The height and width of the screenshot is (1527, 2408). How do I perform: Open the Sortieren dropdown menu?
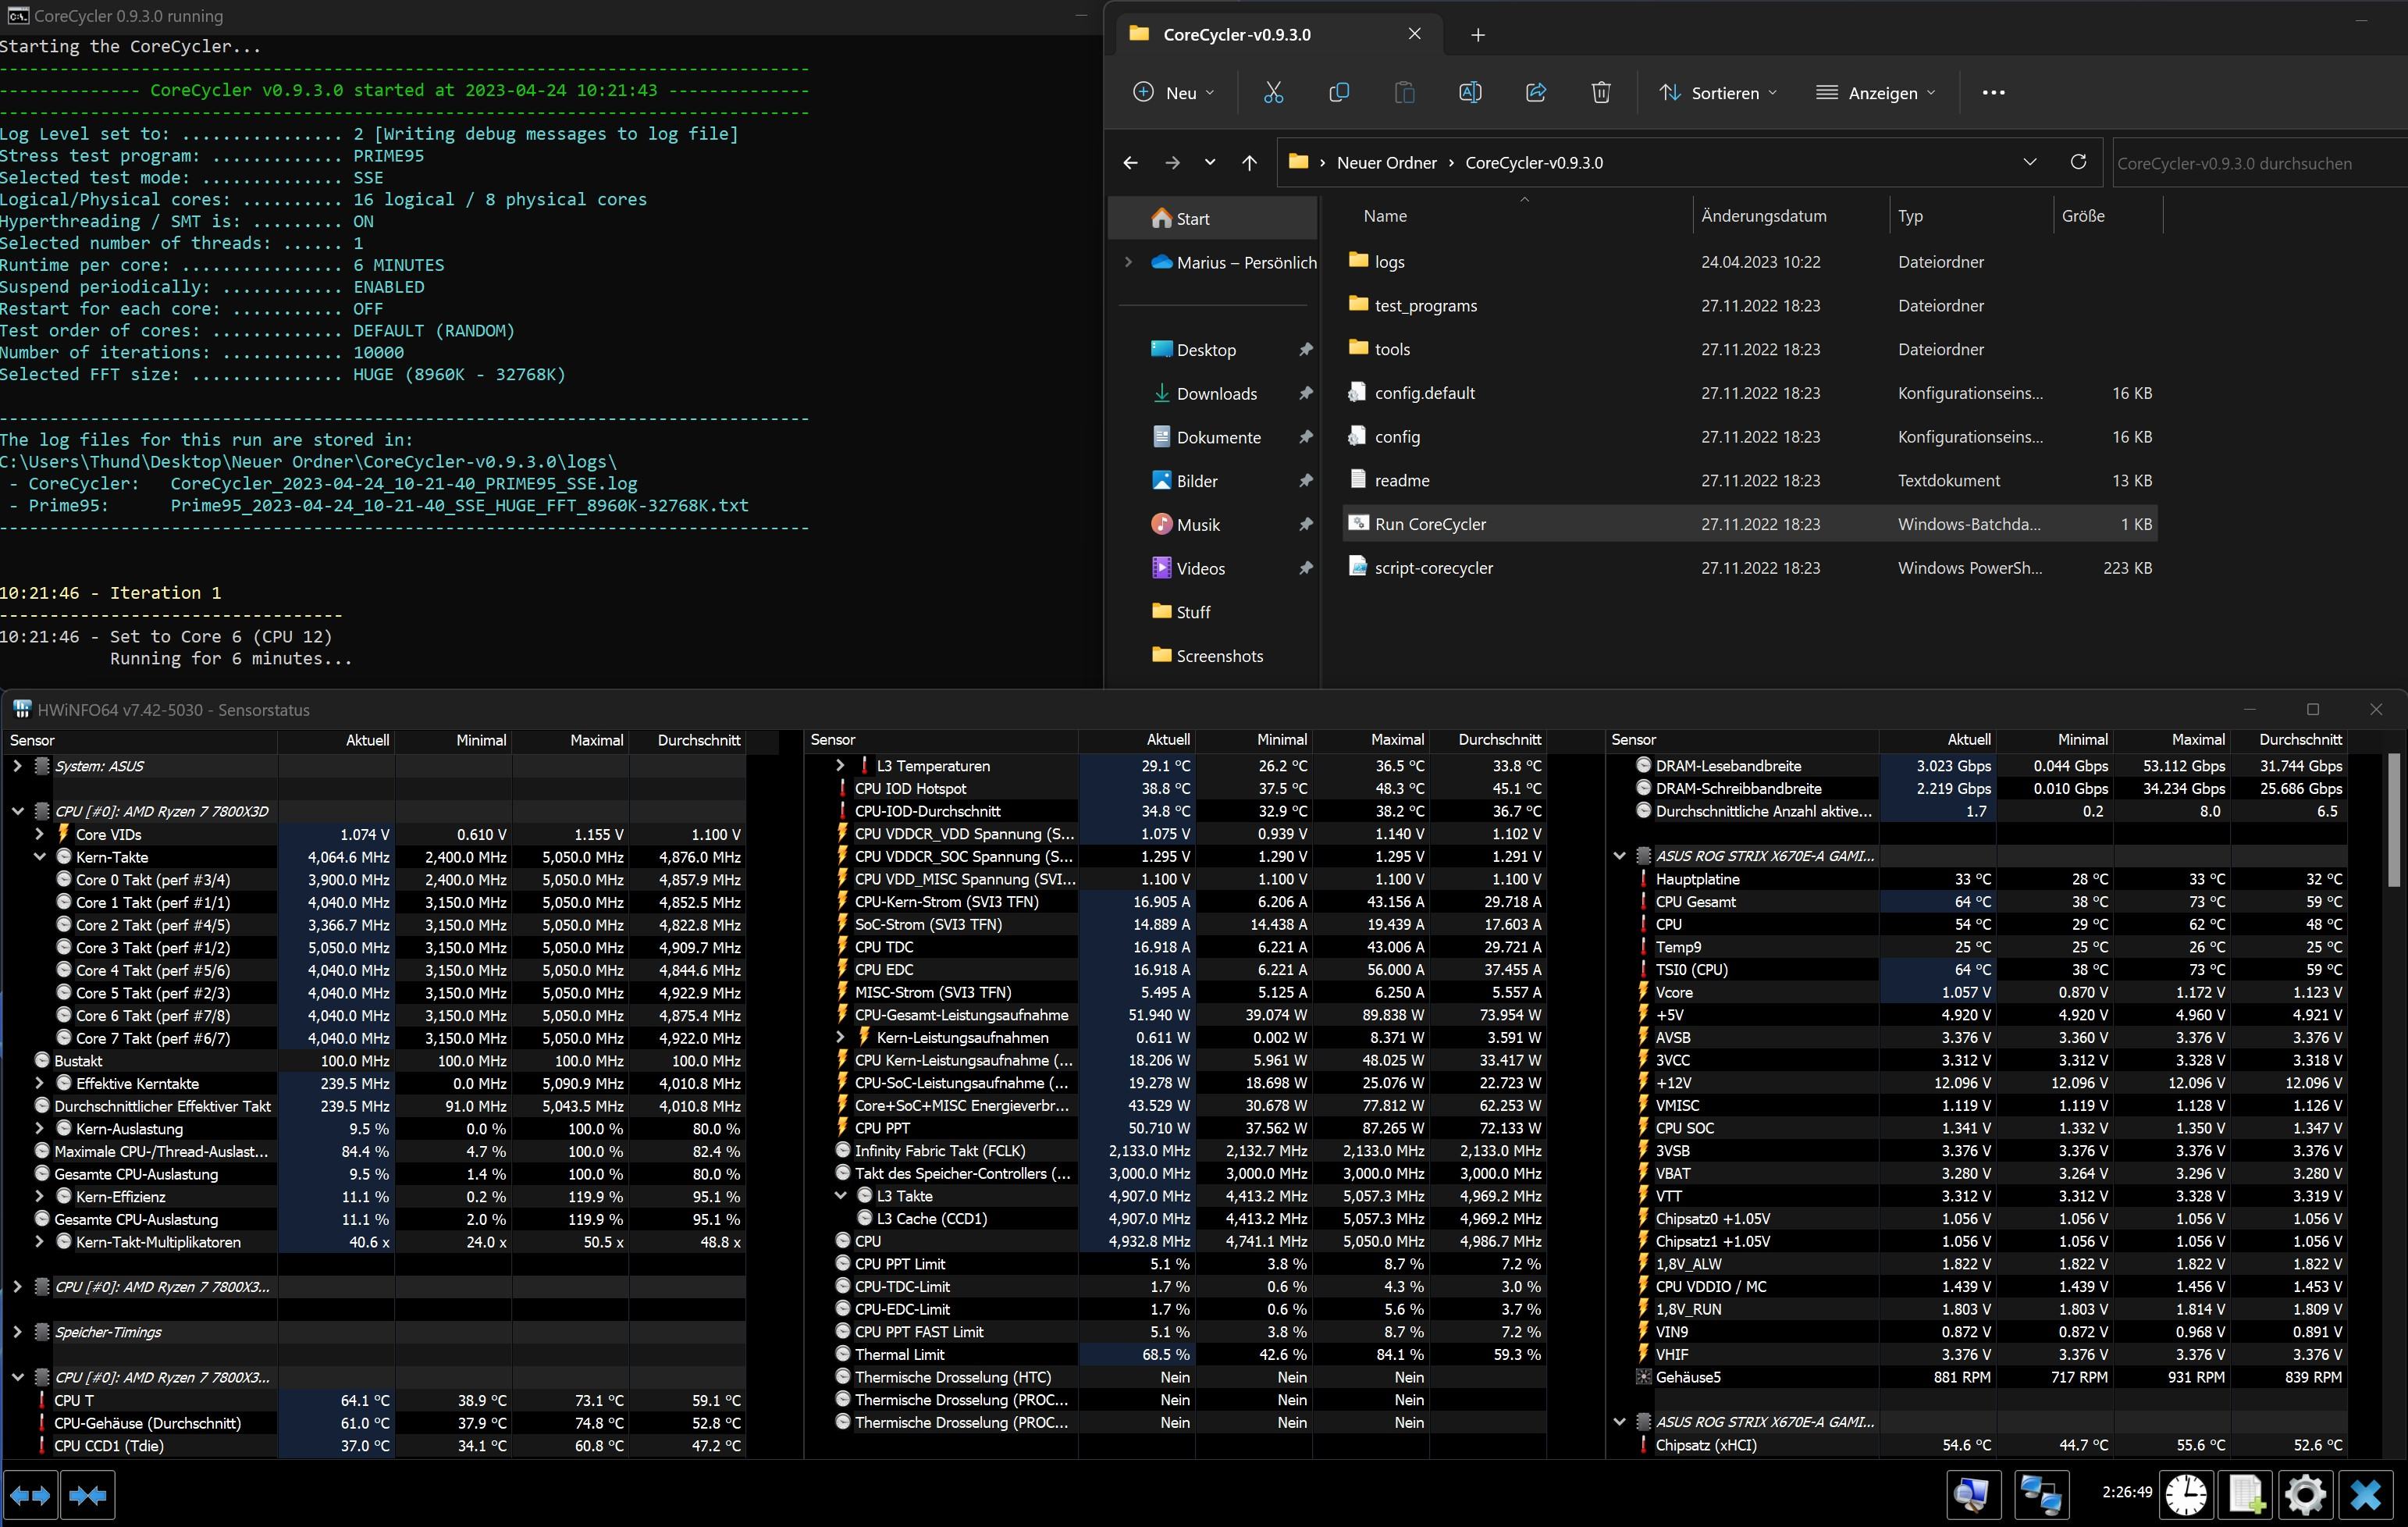click(x=1717, y=92)
